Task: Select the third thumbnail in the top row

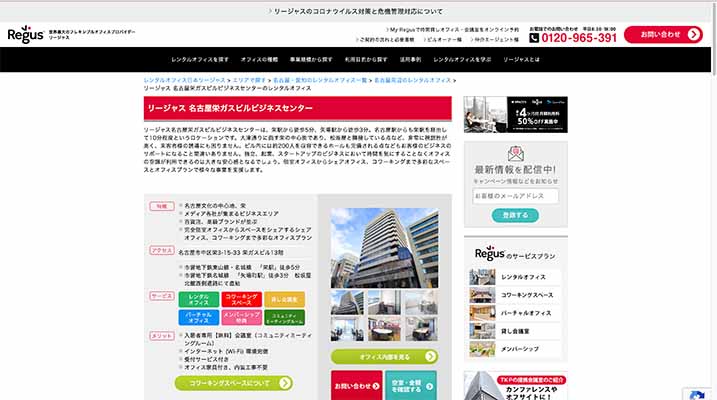Action: 421,302
